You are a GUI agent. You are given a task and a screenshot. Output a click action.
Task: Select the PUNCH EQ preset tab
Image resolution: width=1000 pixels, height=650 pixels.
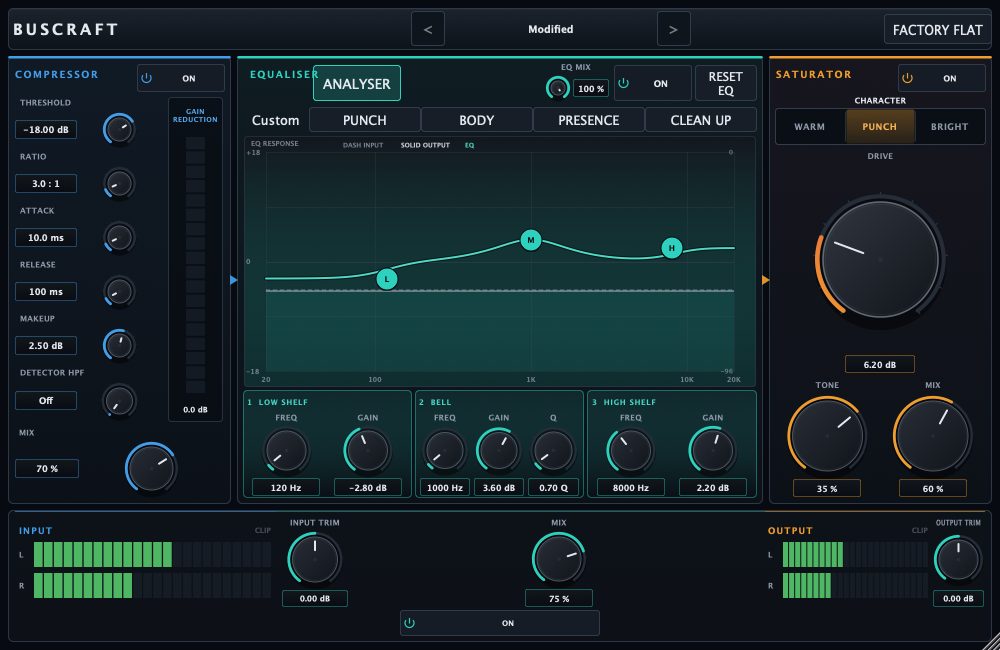[365, 121]
